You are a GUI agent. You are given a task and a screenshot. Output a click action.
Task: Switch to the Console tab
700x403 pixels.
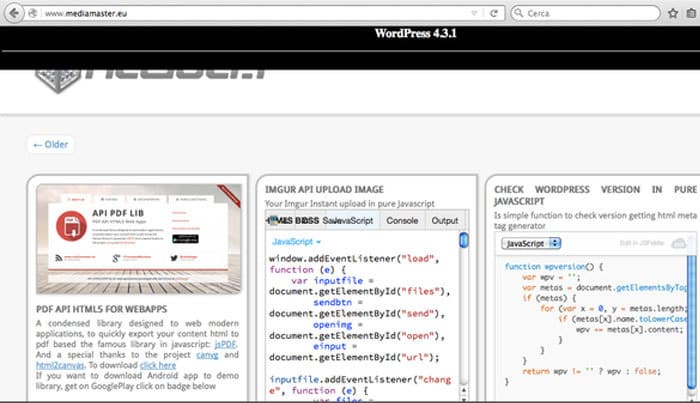pyautogui.click(x=402, y=220)
